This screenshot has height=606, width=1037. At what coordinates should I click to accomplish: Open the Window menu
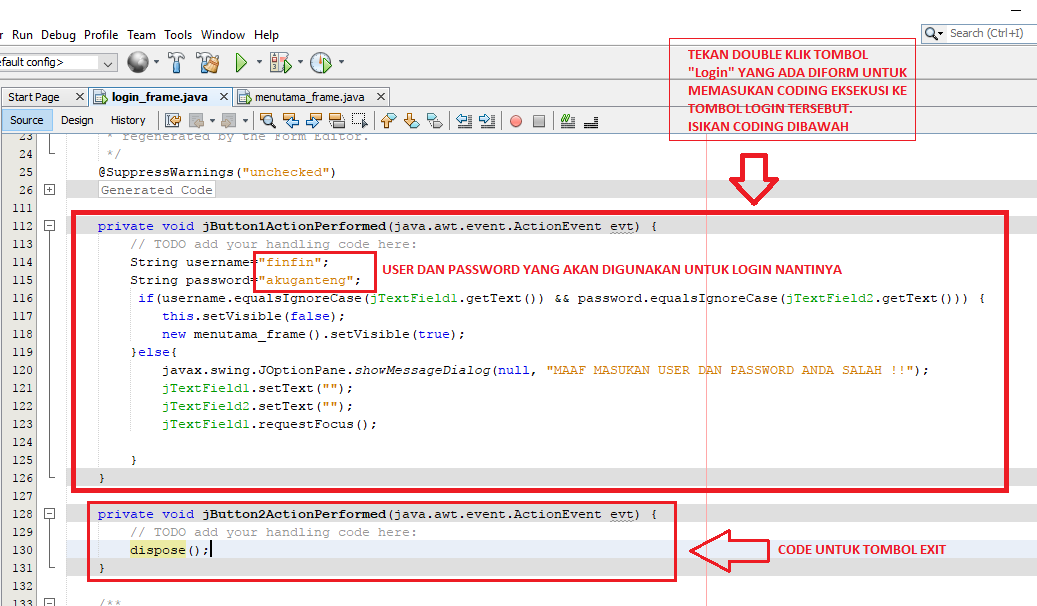pos(223,35)
